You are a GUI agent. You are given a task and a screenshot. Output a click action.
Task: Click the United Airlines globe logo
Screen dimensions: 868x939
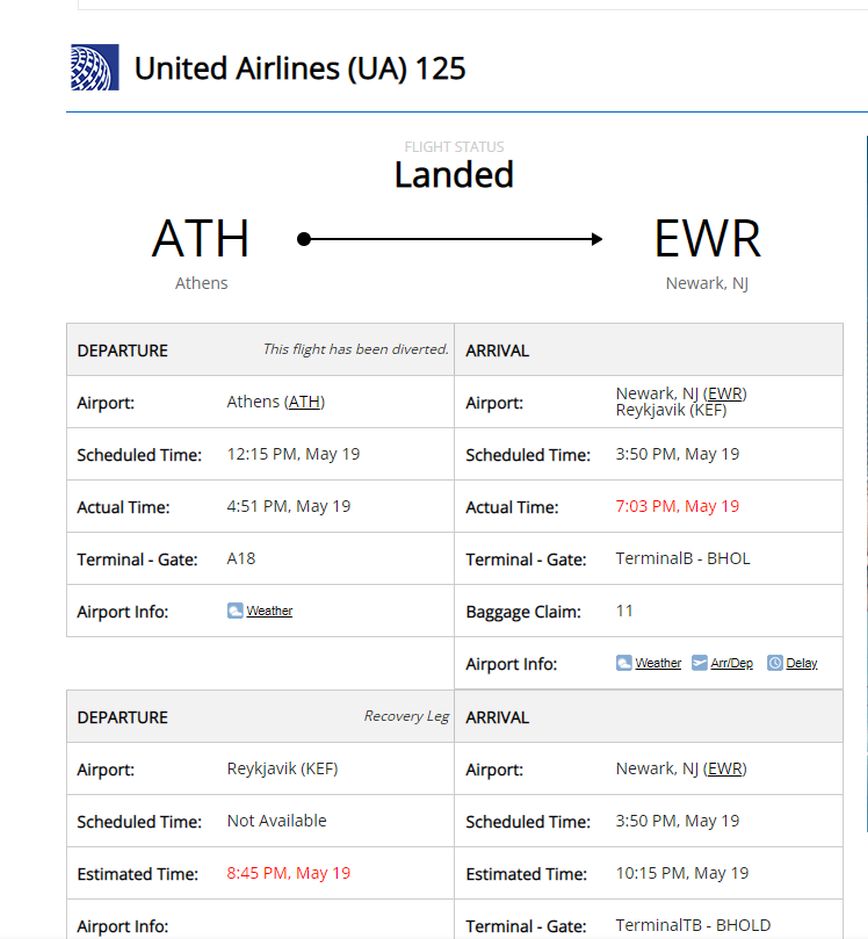[x=95, y=68]
